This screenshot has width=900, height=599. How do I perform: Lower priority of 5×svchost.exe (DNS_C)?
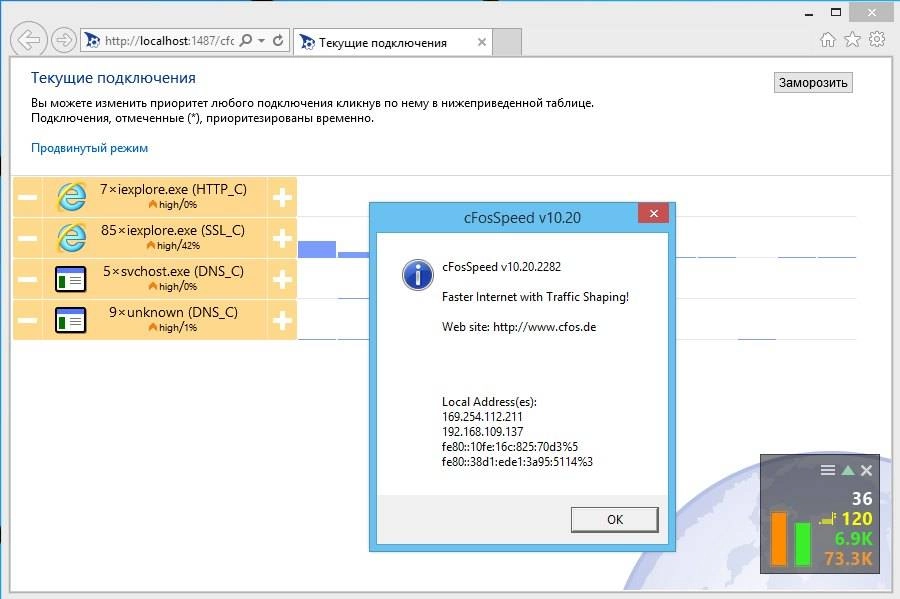[27, 279]
